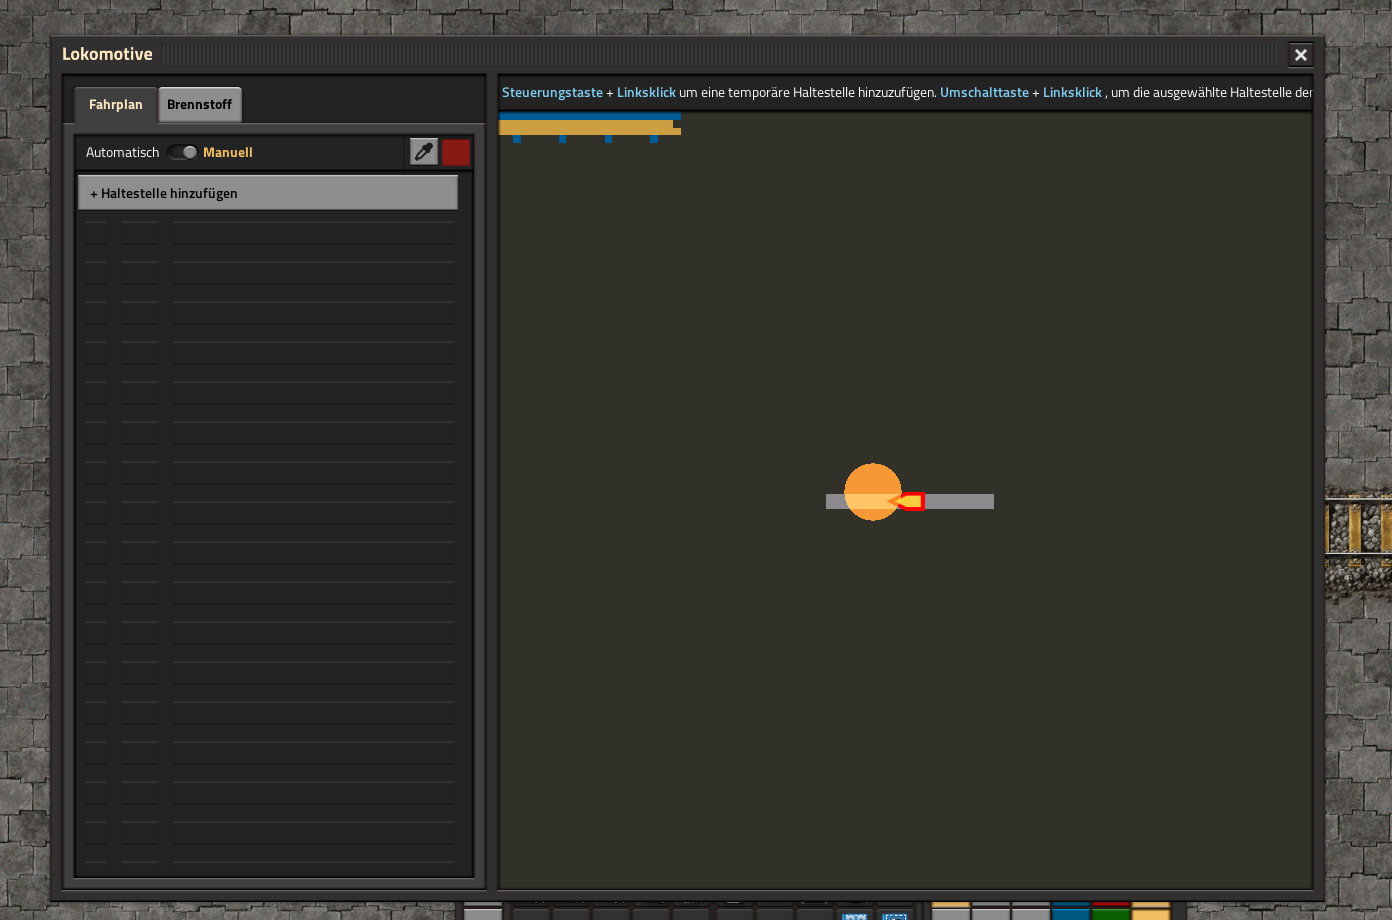Click the yellow slot in the bottom bar

pos(1150,911)
